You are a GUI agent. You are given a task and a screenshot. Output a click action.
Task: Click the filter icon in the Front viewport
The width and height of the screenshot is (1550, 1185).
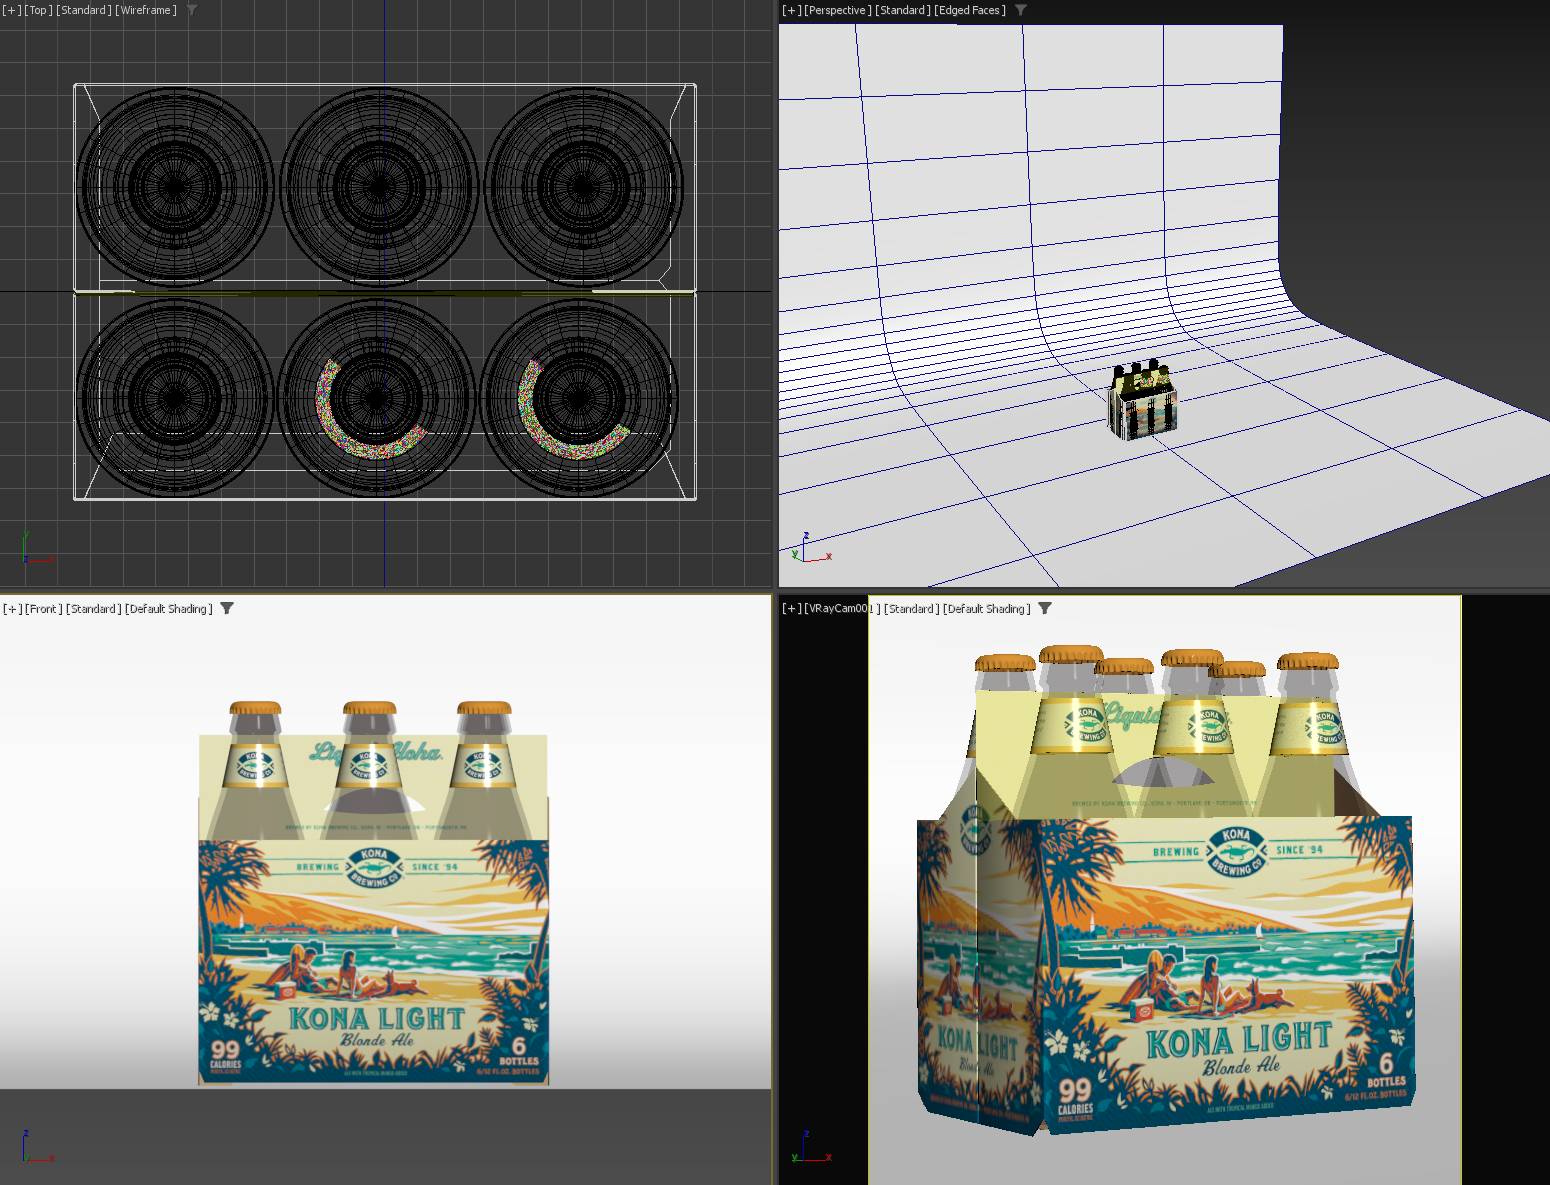[227, 608]
